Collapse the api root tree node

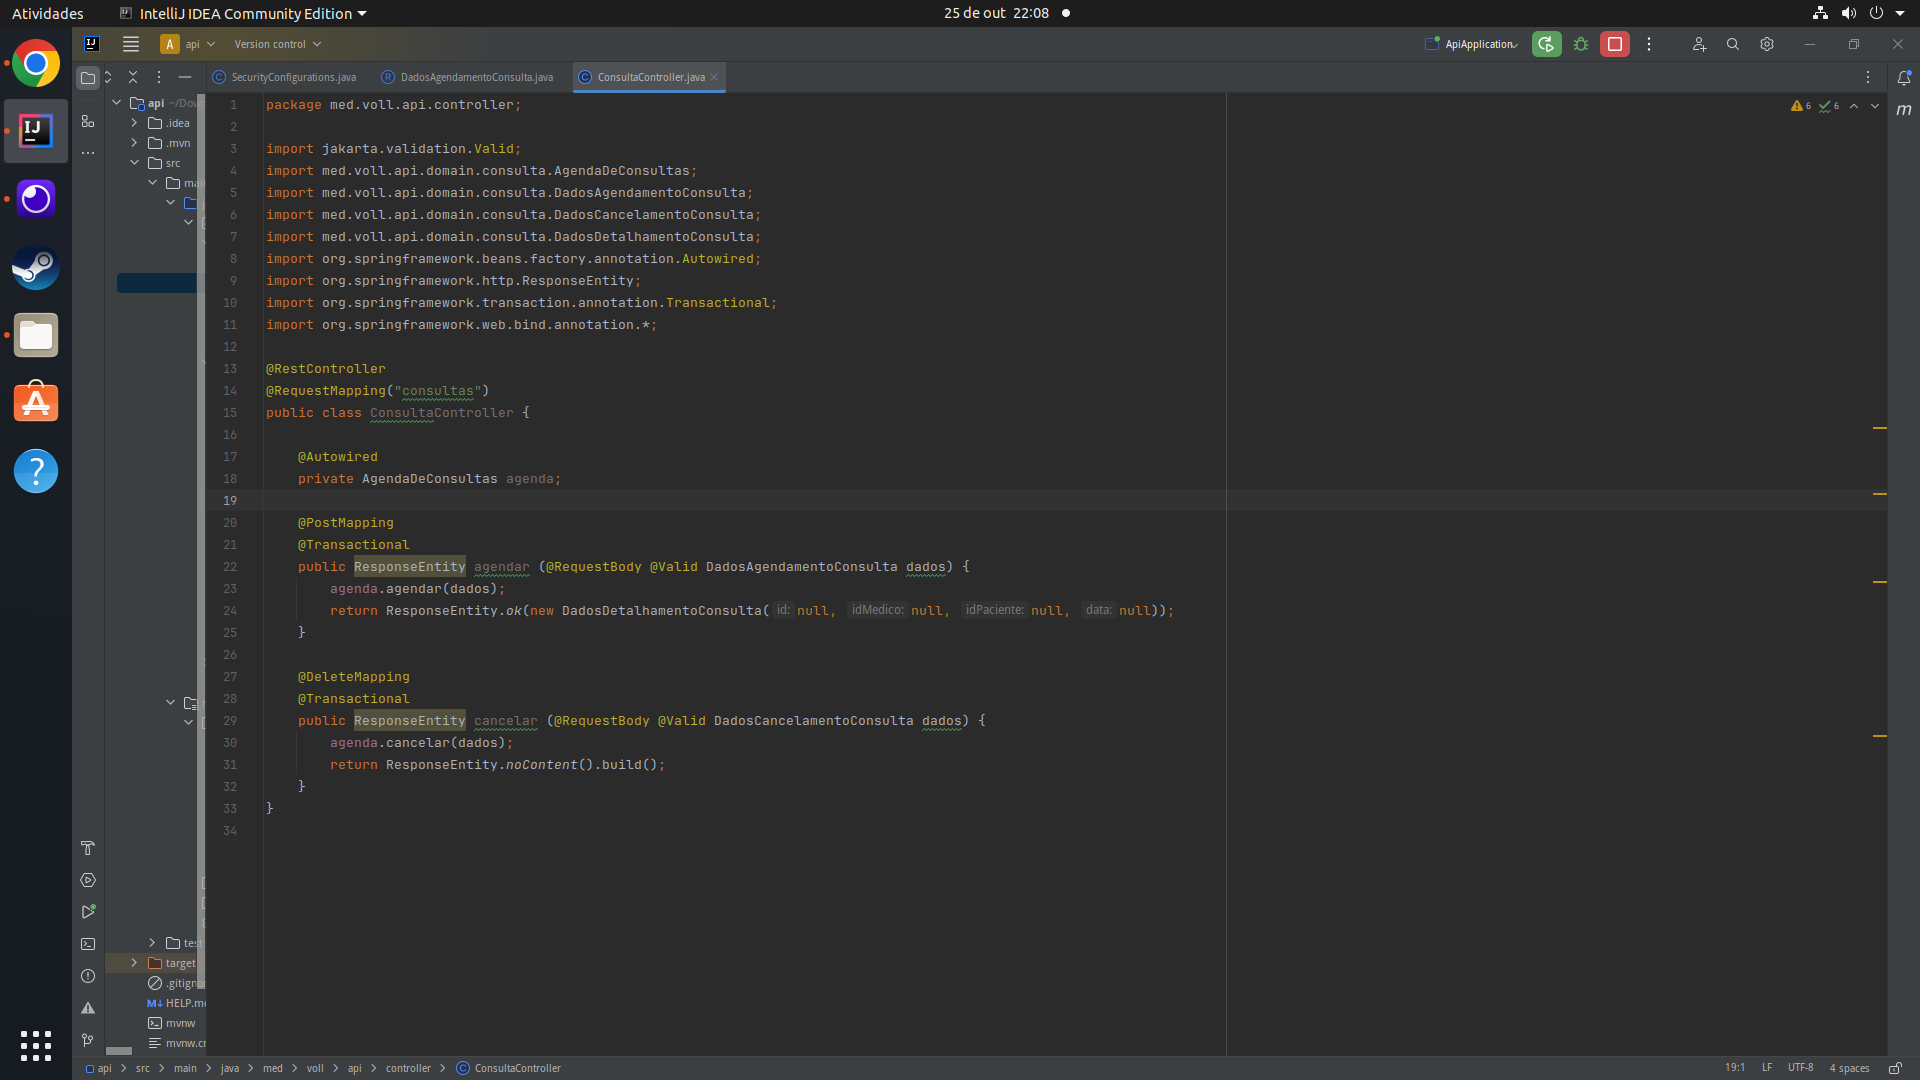[117, 103]
